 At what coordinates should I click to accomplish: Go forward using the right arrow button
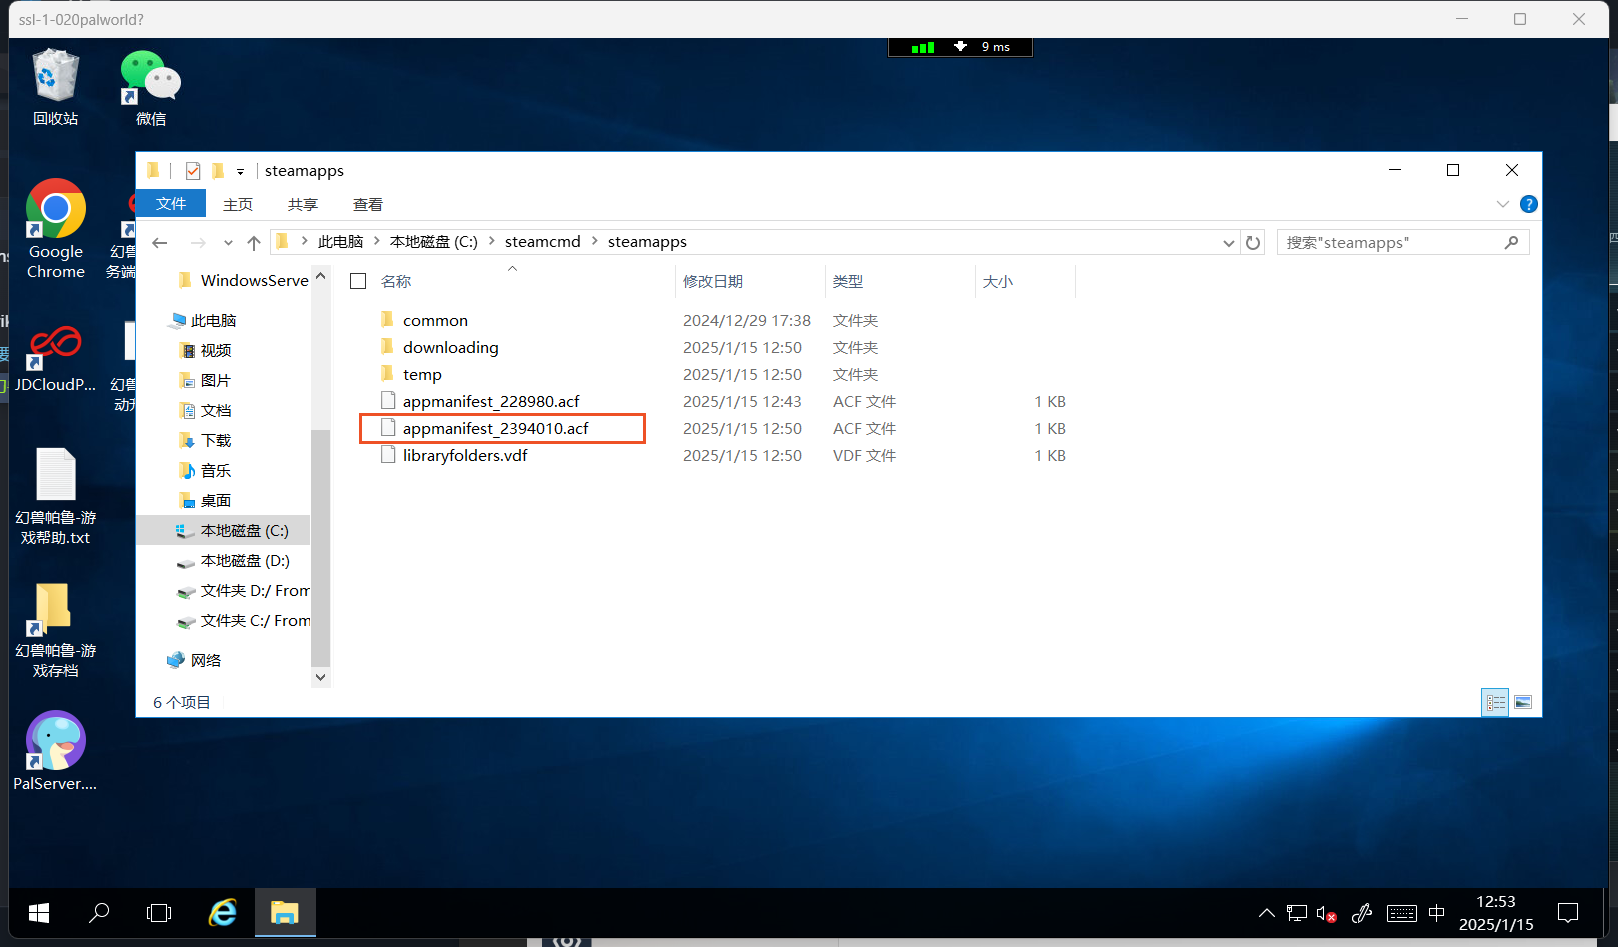198,242
